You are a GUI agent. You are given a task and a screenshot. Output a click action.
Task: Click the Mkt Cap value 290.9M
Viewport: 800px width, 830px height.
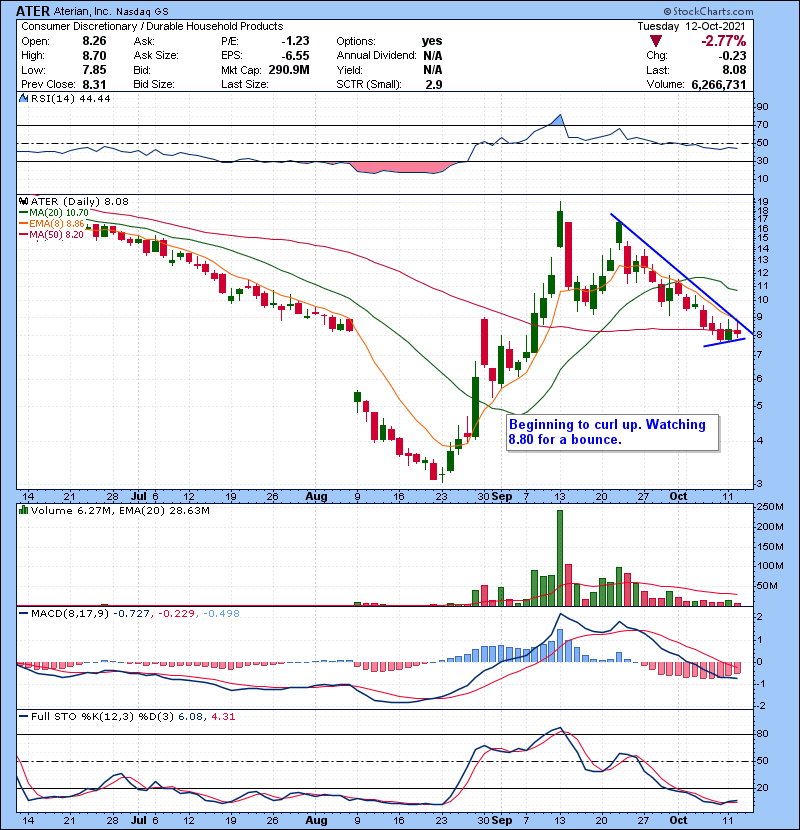[289, 70]
